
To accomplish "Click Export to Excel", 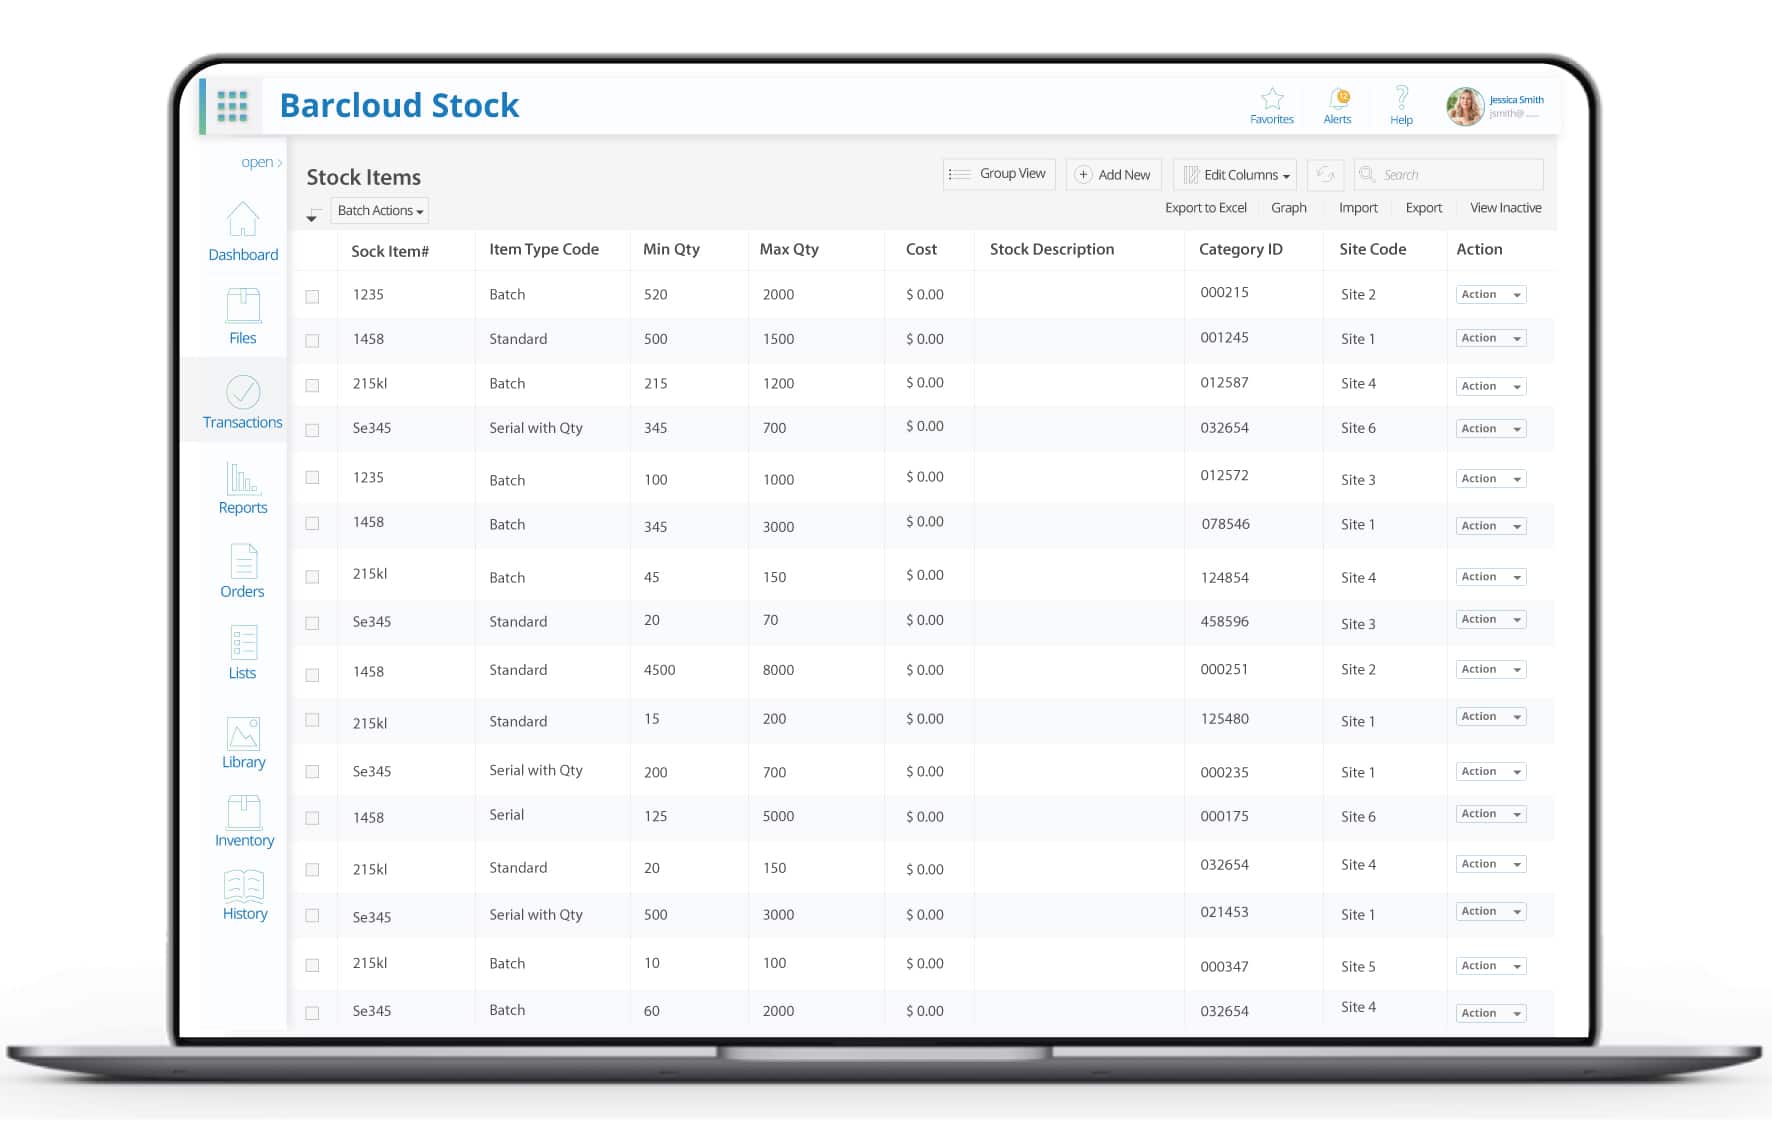I will click(x=1205, y=208).
